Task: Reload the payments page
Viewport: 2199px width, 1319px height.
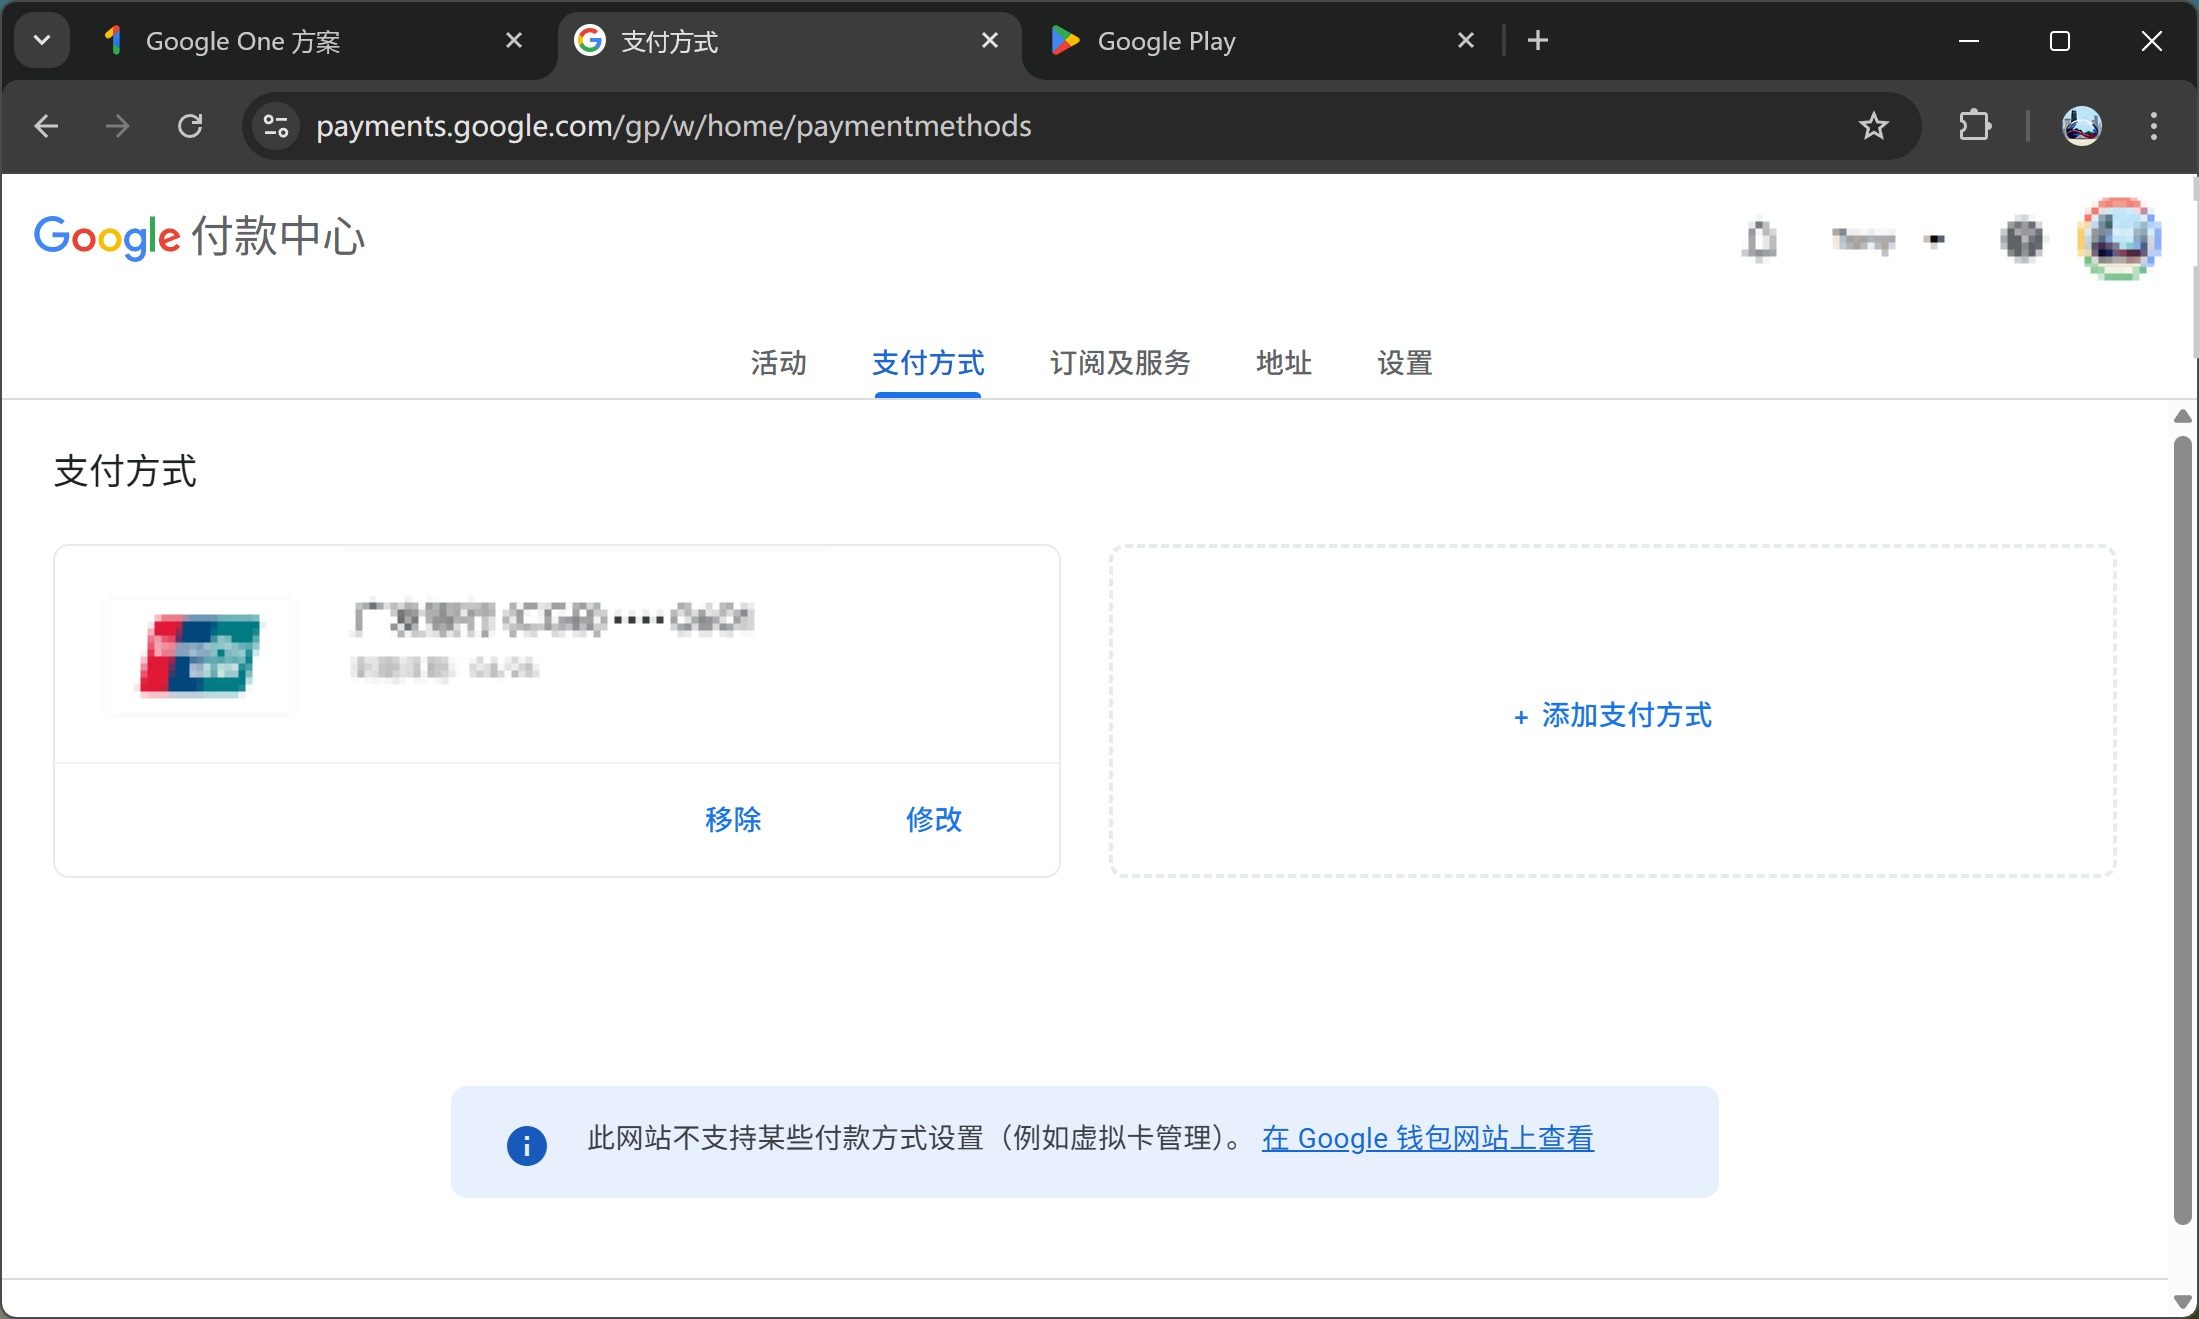Action: [x=190, y=126]
